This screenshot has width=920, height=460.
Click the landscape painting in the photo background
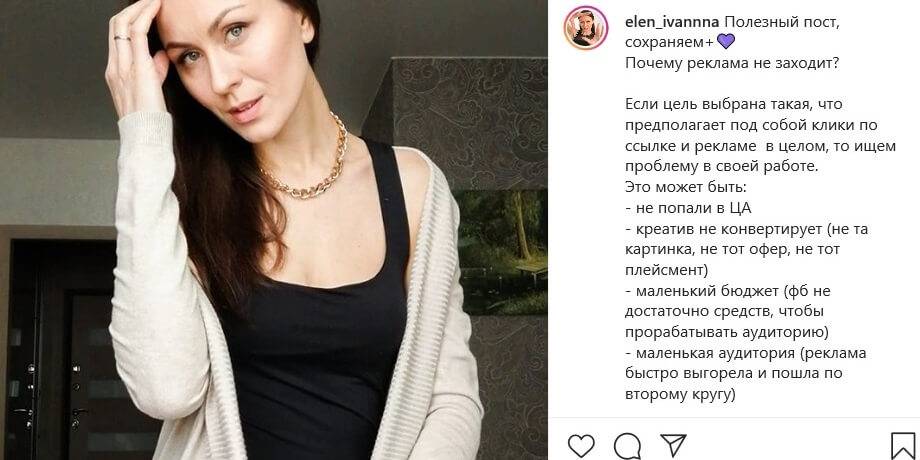tap(502, 252)
